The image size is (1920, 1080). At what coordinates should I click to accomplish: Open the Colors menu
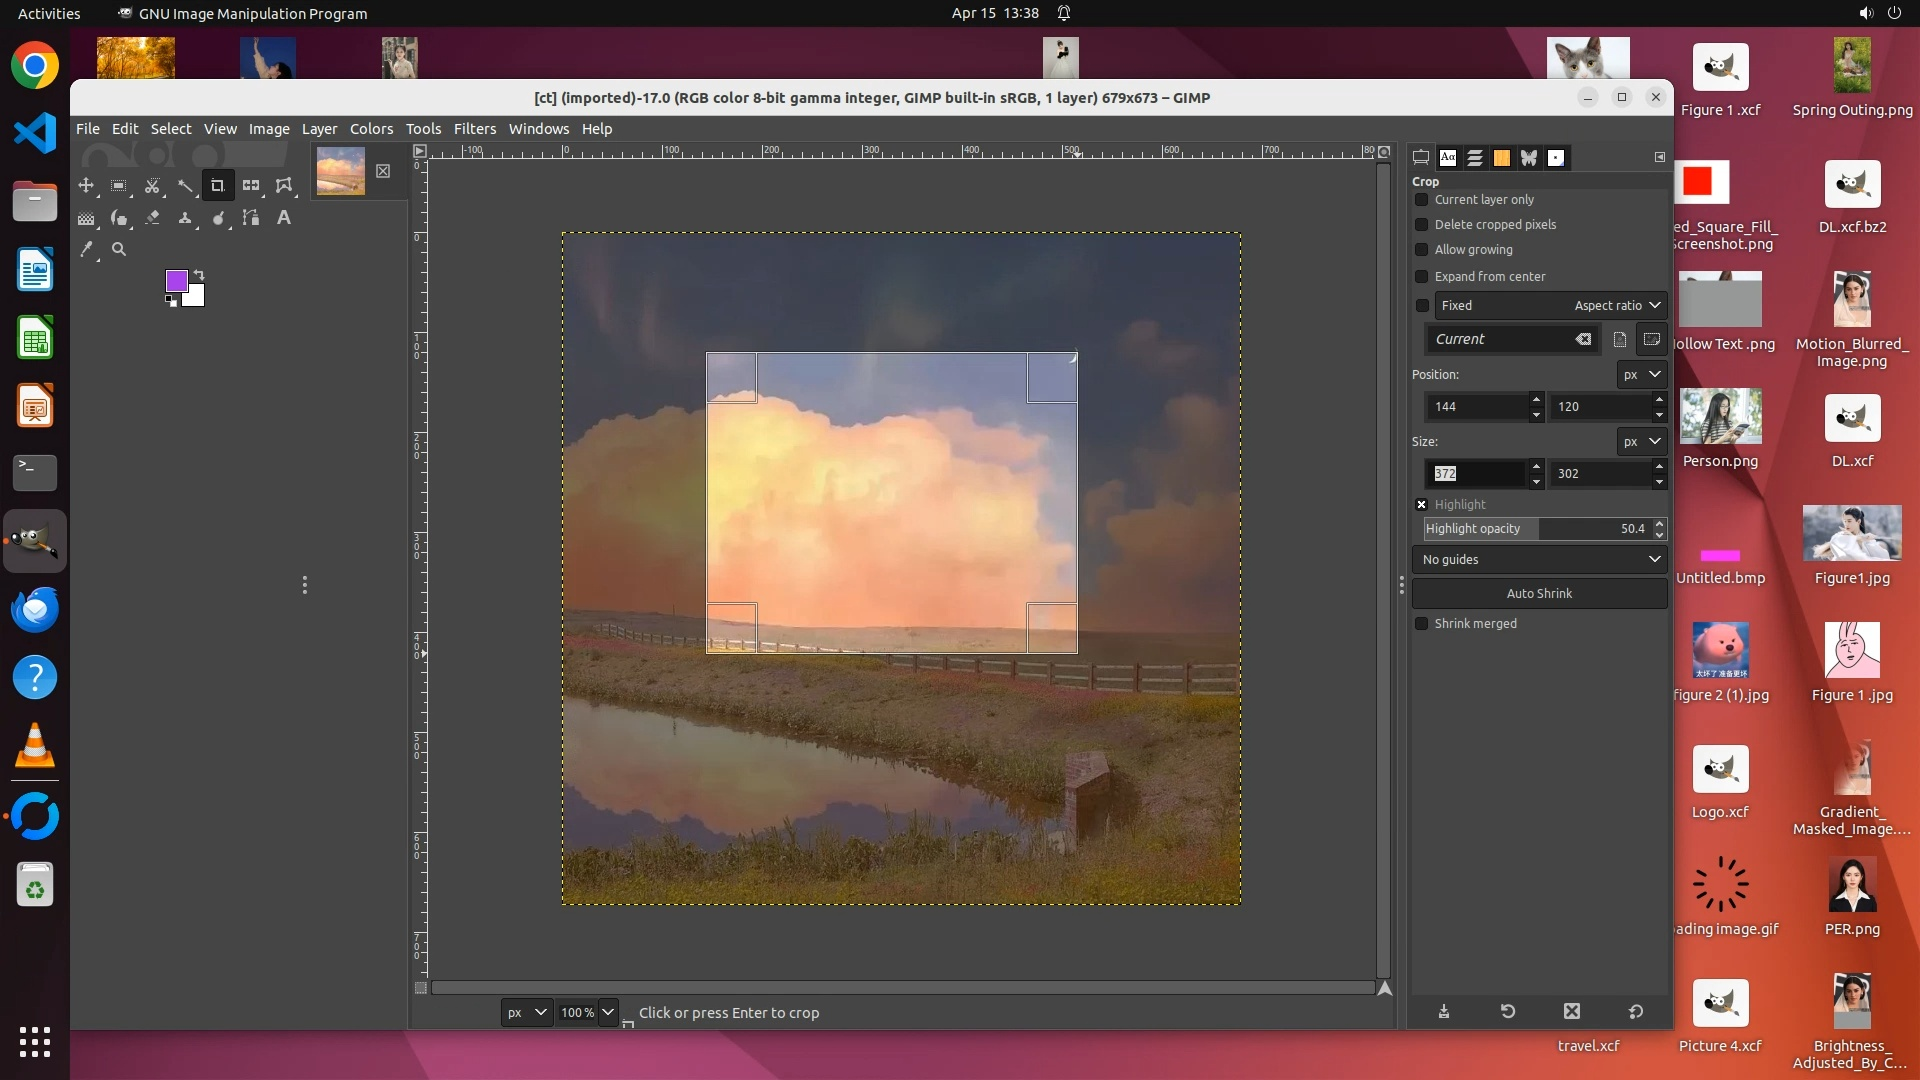(371, 129)
